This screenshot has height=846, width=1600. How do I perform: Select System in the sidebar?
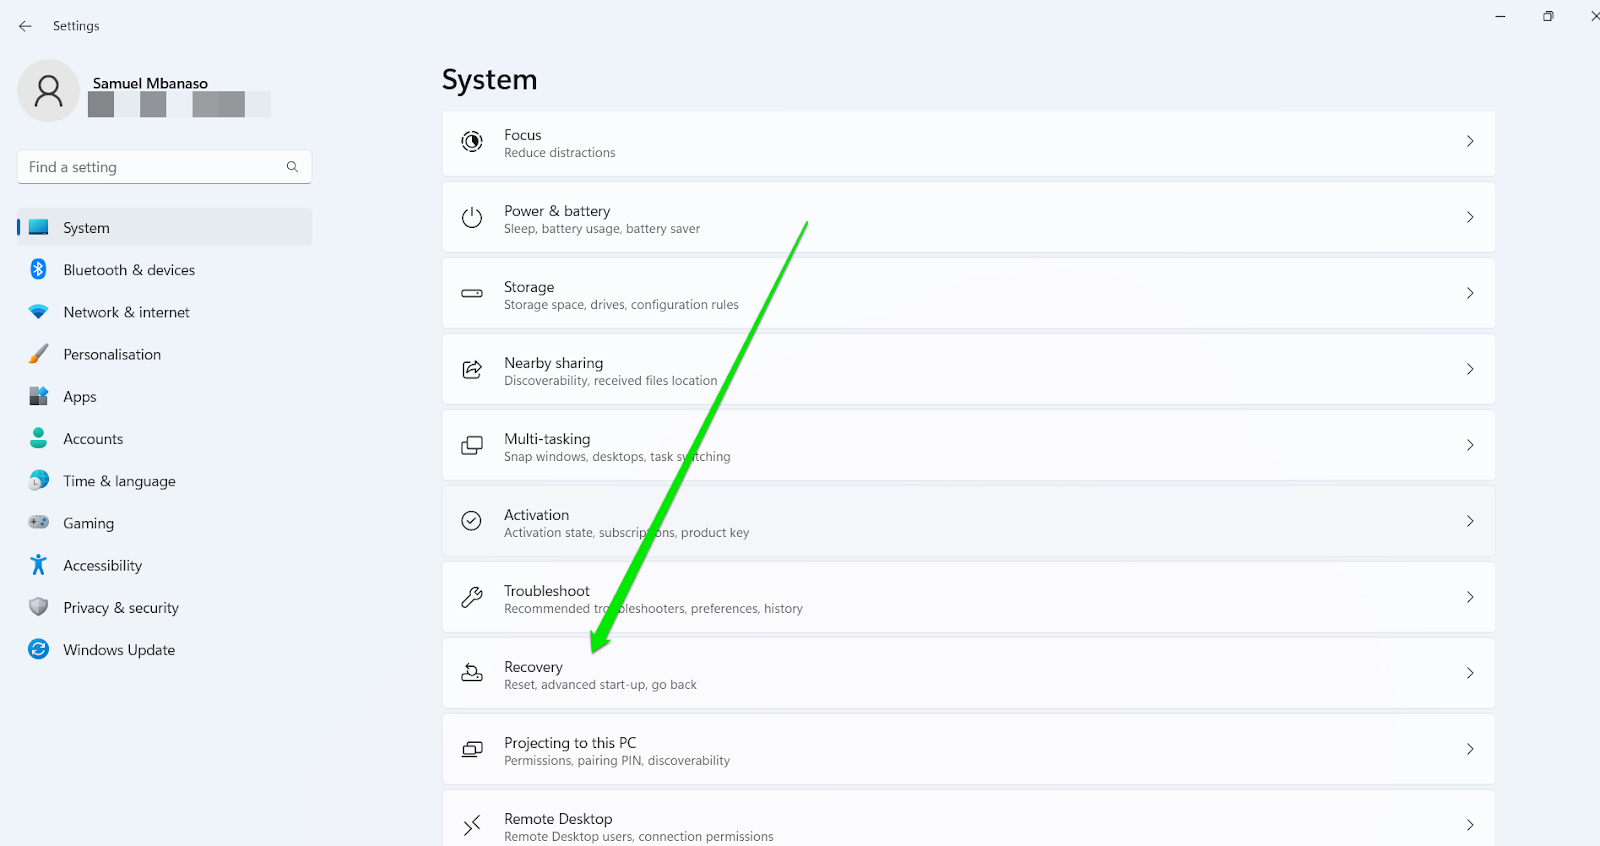coord(165,227)
